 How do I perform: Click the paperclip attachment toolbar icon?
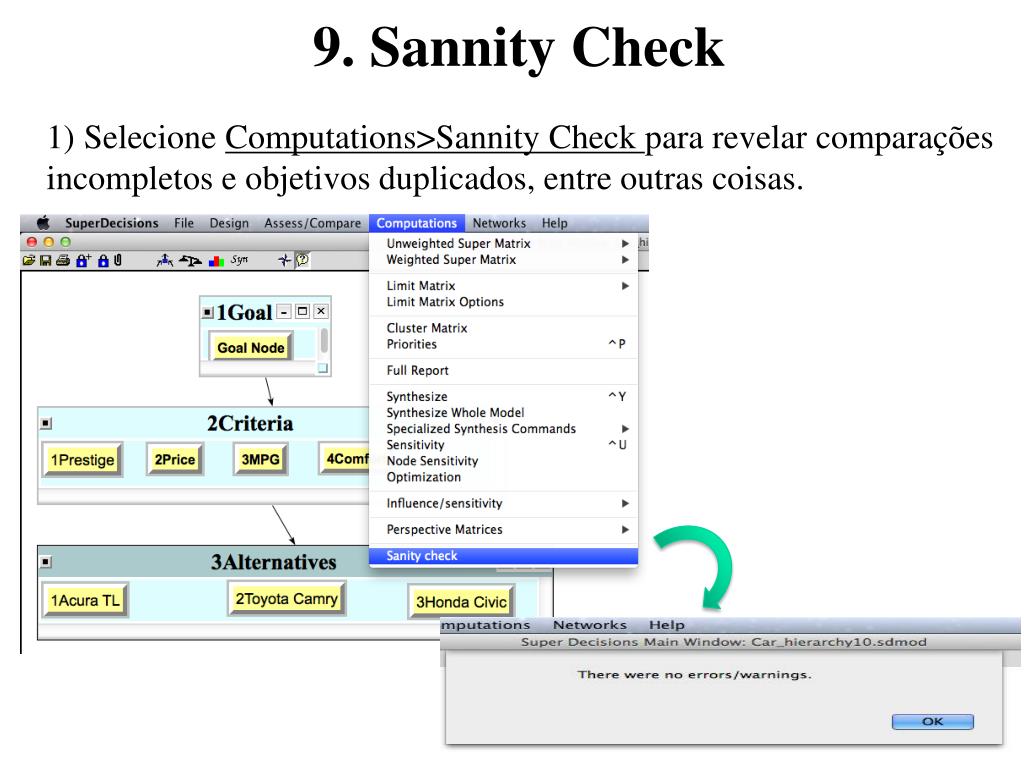[118, 260]
